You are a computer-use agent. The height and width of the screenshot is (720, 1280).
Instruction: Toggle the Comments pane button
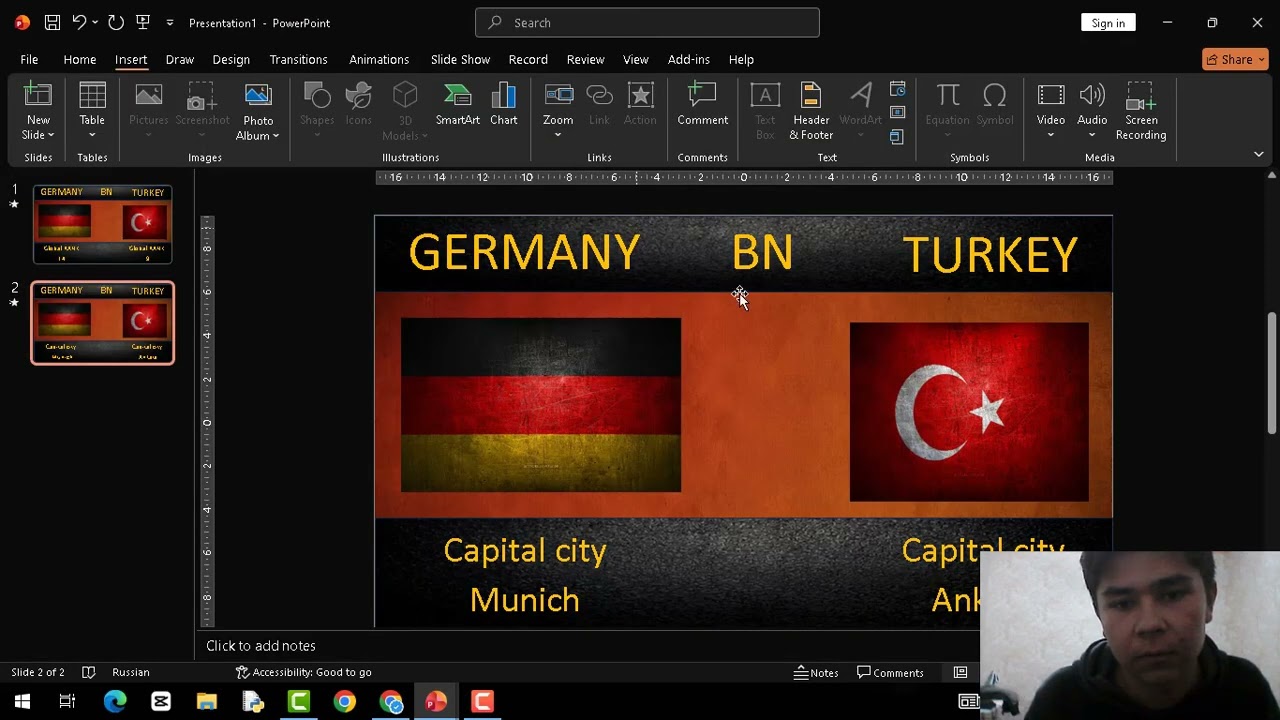890,672
